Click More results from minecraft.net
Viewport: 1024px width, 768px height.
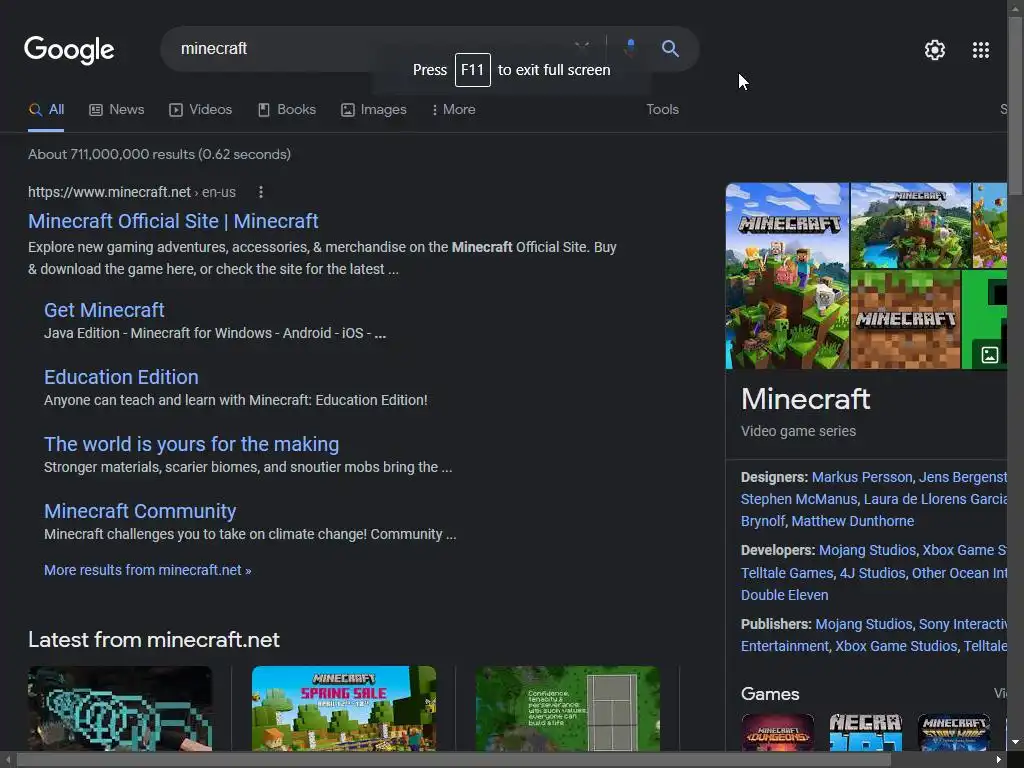coord(148,570)
